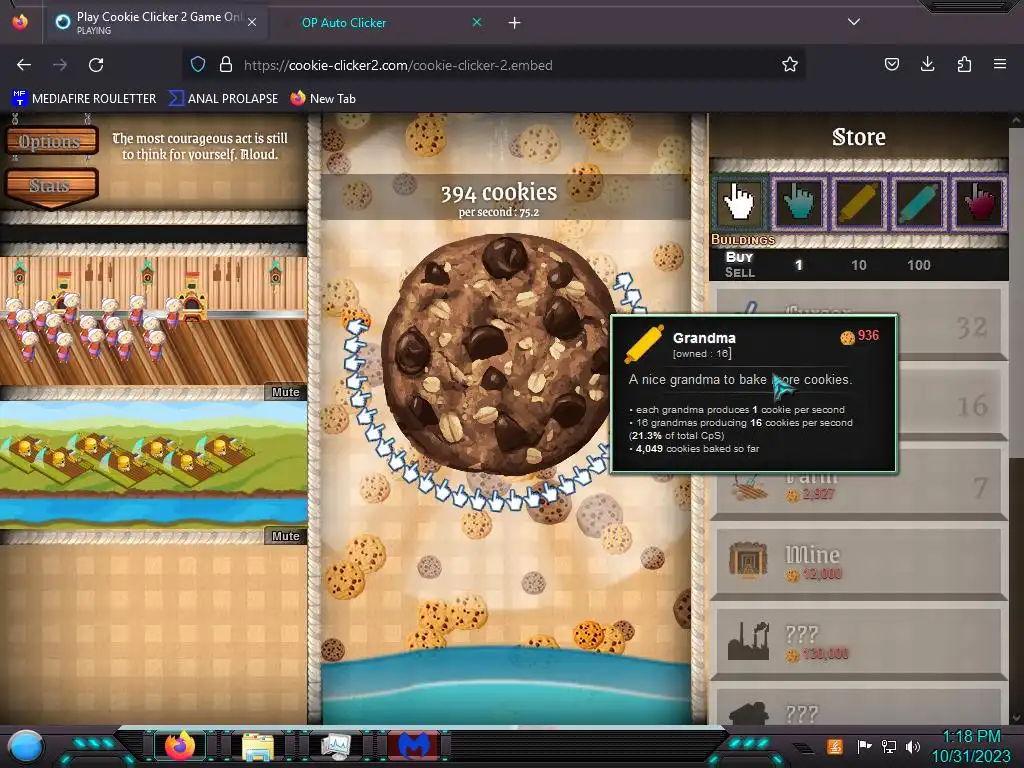Open the Start orb button

[x=26, y=746]
